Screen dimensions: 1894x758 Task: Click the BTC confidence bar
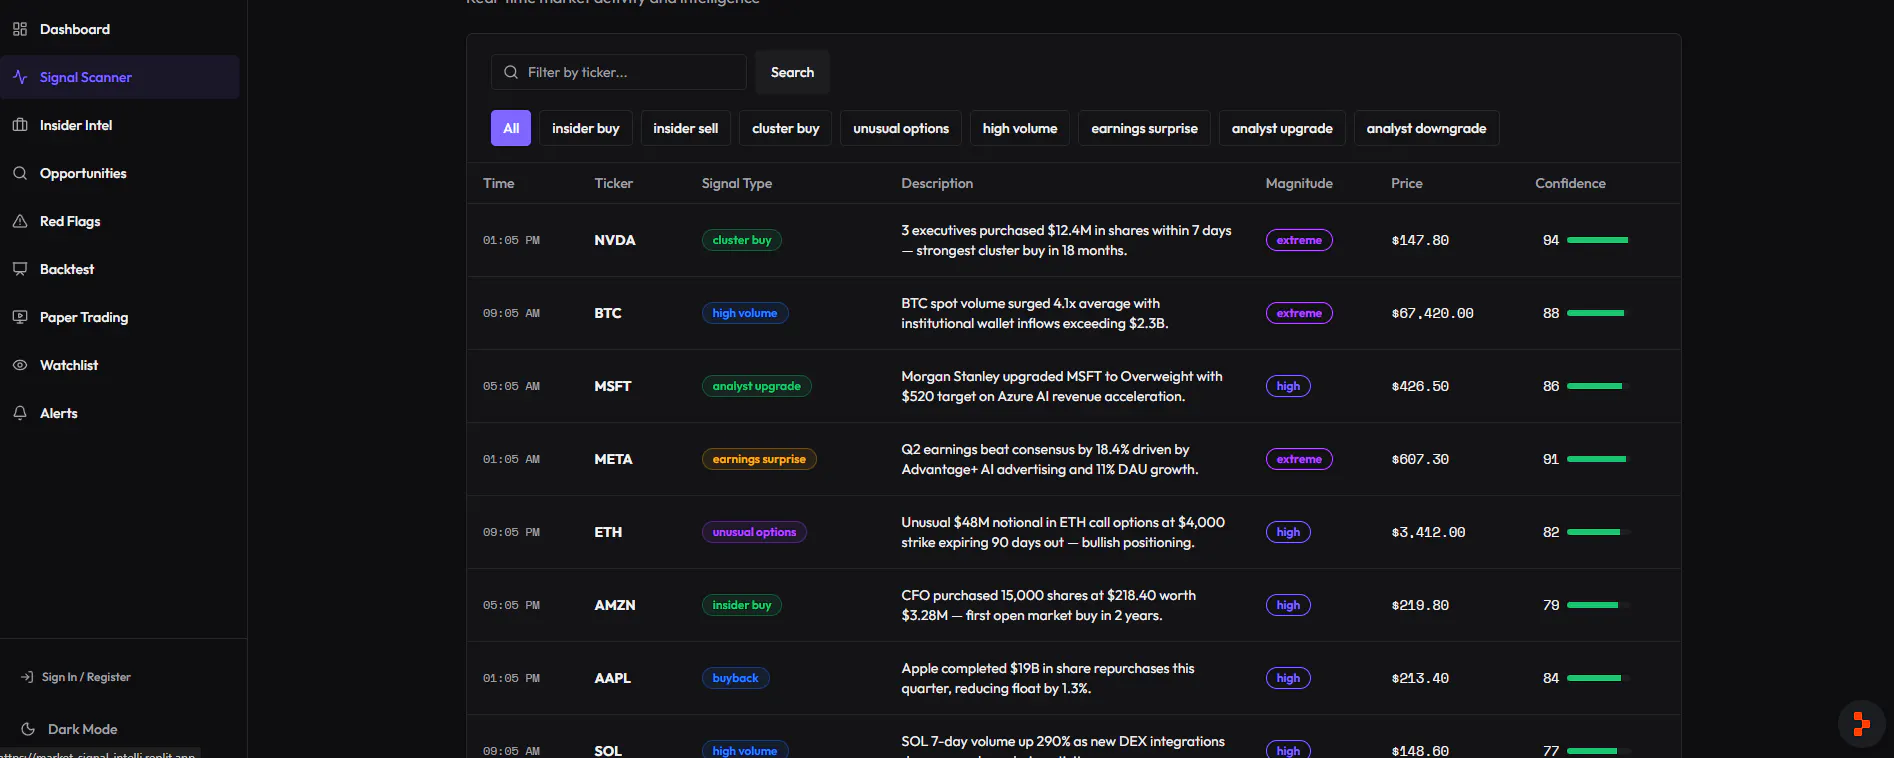[x=1598, y=313]
